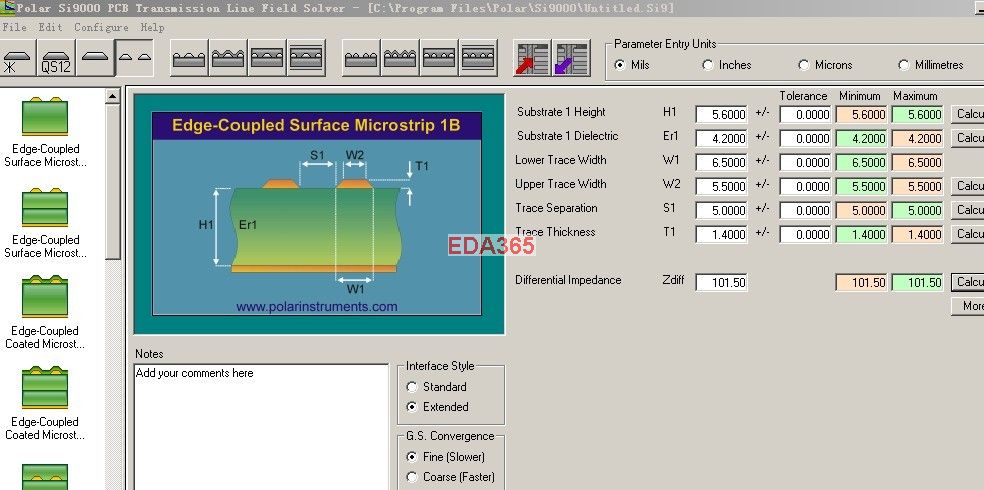
Task: Edit the W1 lower trace width field
Action: pos(721,162)
